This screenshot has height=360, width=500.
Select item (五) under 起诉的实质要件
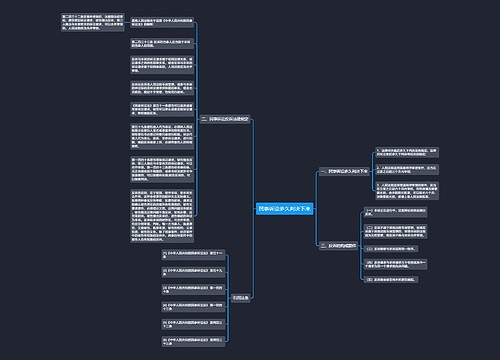click(x=390, y=279)
